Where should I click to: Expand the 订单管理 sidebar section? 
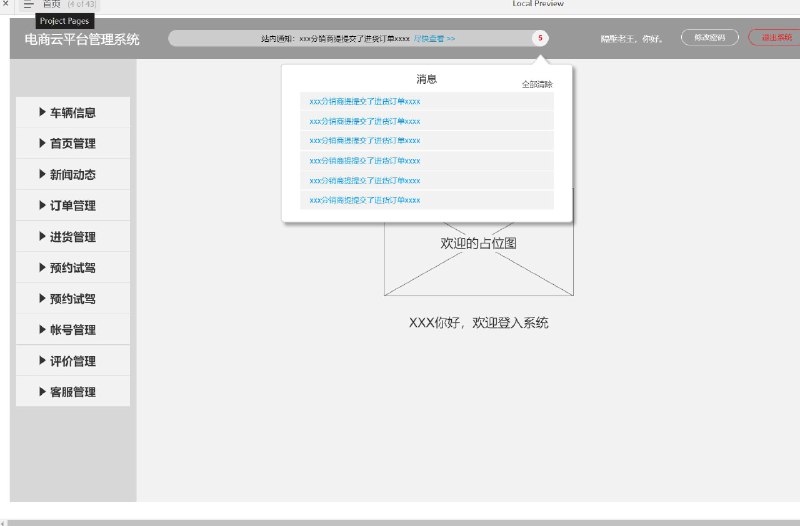point(73,206)
